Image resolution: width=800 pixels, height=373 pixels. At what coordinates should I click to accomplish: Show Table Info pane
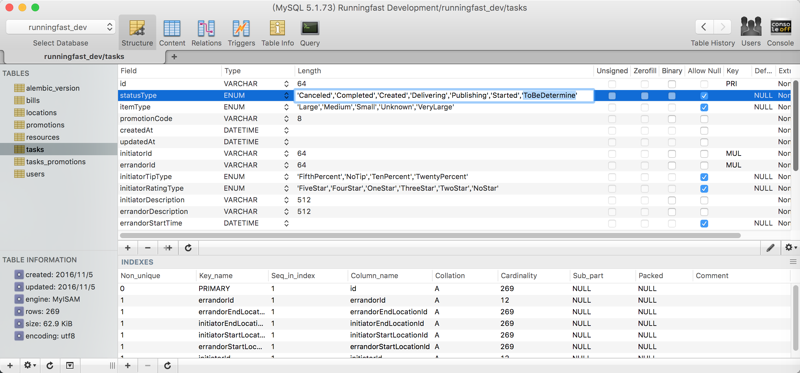coord(278,29)
